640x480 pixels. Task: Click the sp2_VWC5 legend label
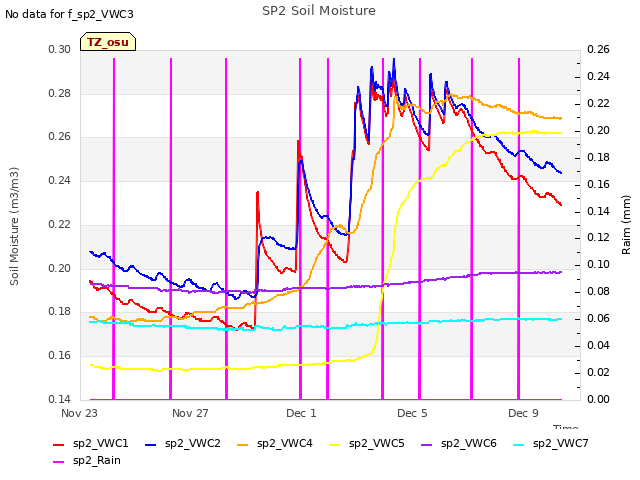(x=376, y=443)
